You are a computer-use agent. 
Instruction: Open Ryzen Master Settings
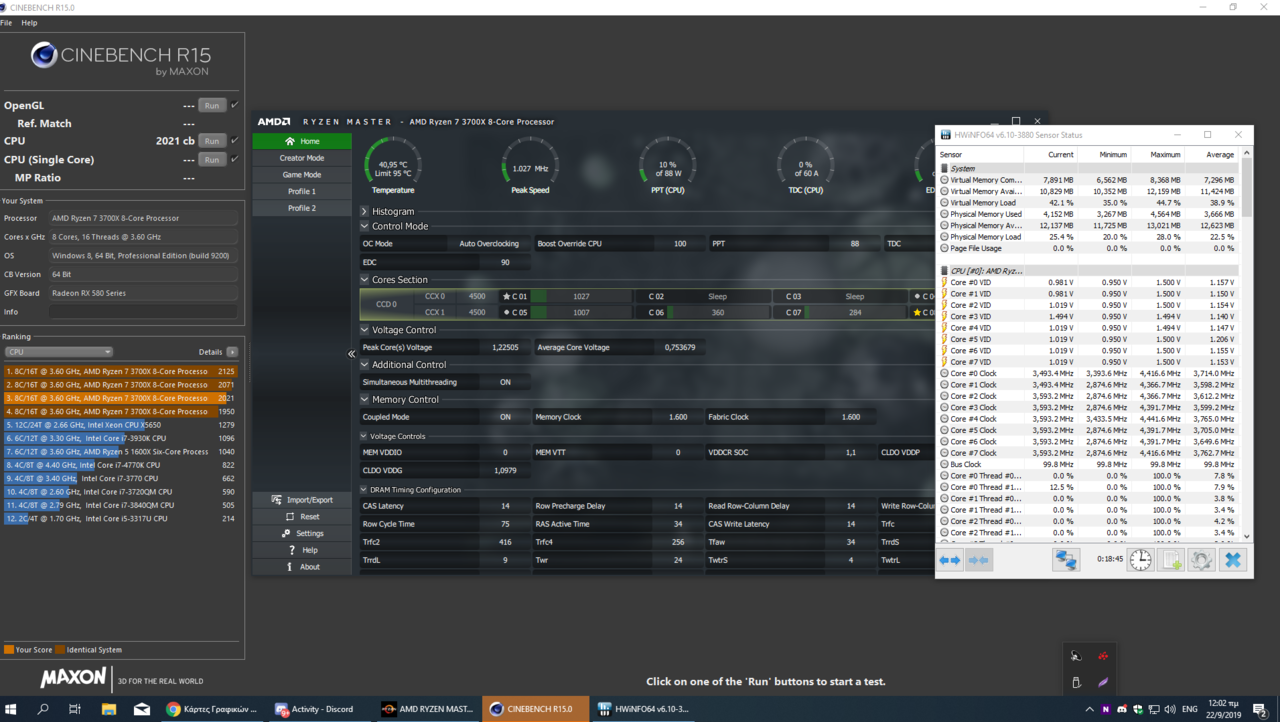(x=302, y=533)
